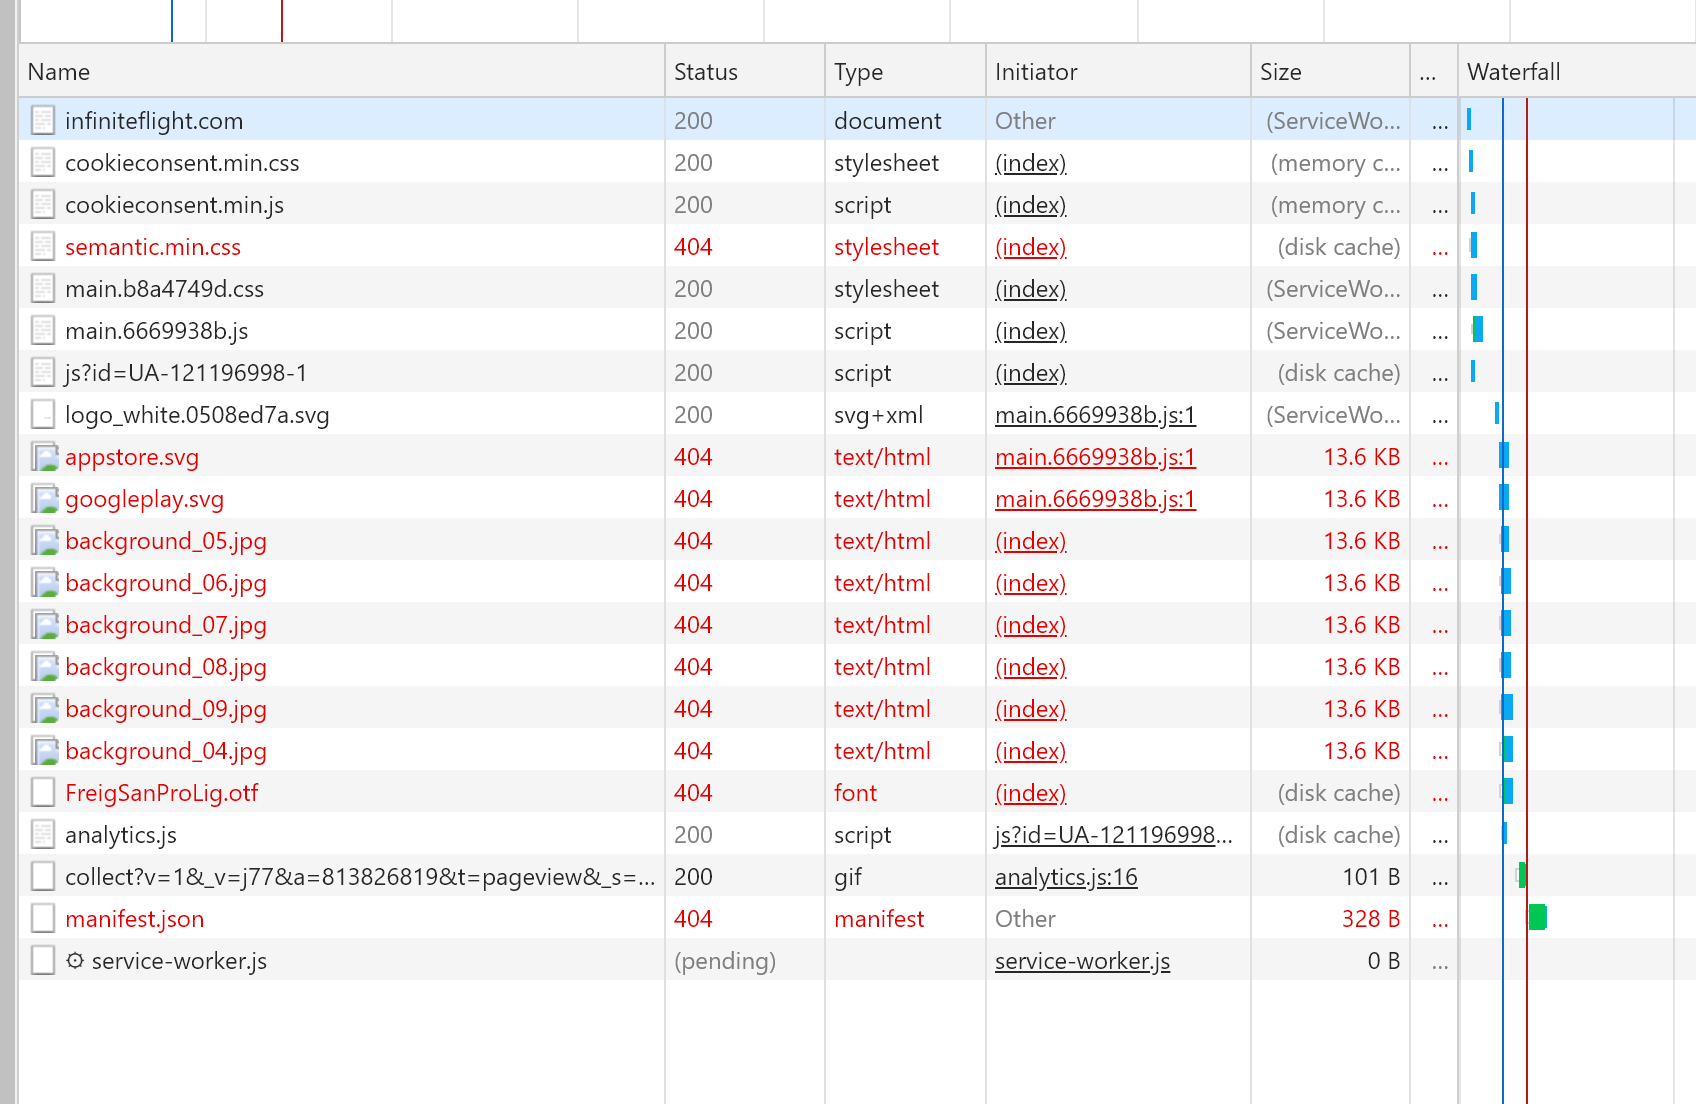
Task: Sort requests by the Size column
Action: tap(1330, 72)
